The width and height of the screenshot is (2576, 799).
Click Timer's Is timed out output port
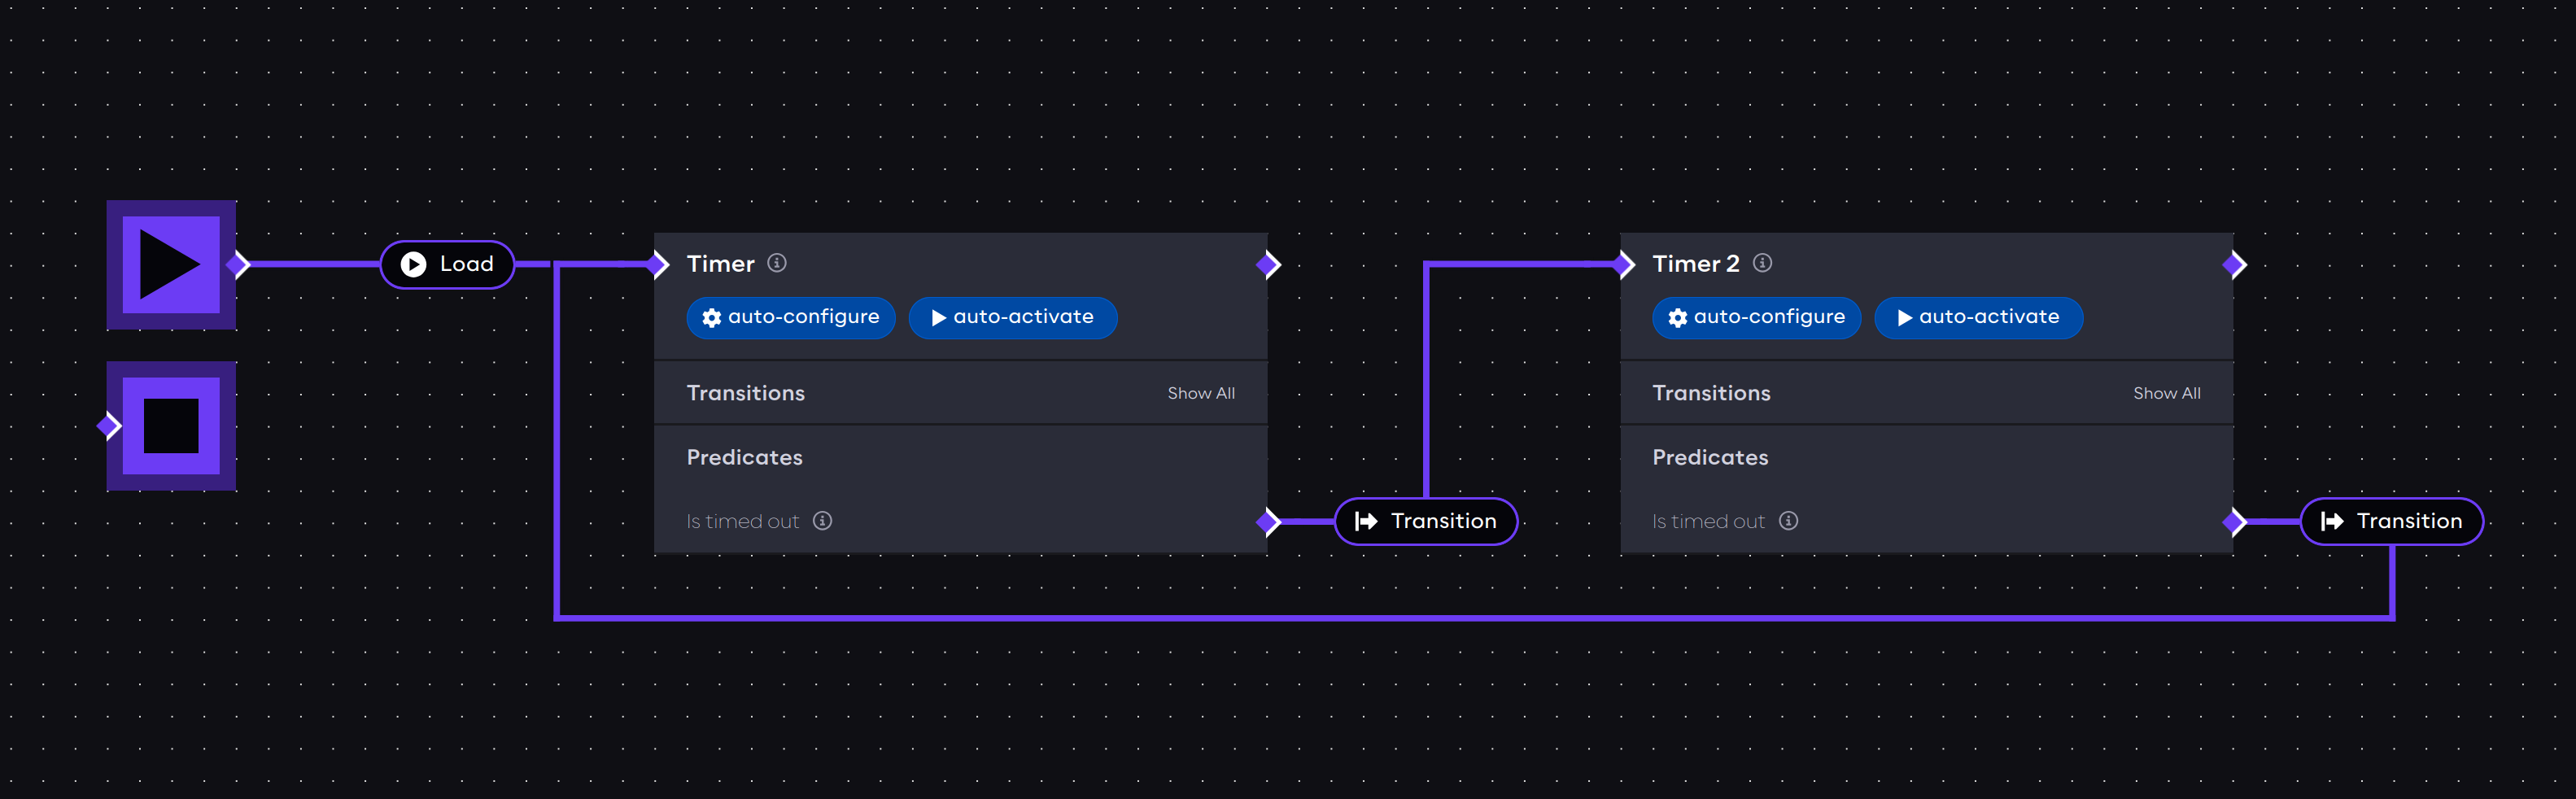pyautogui.click(x=1268, y=522)
